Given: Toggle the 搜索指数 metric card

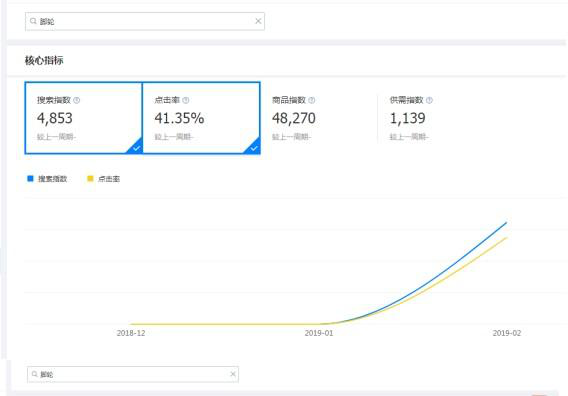Looking at the screenshot, I should coord(84,118).
